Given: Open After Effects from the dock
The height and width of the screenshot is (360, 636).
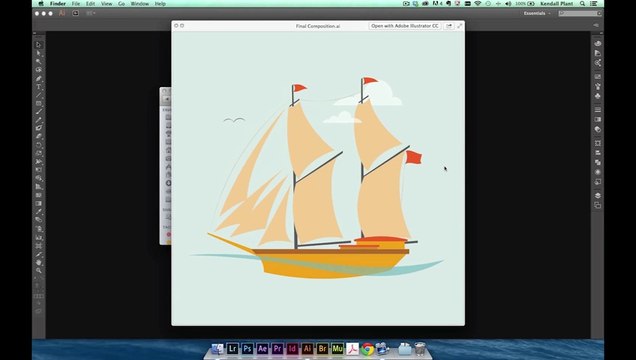Looking at the screenshot, I should tap(262, 349).
